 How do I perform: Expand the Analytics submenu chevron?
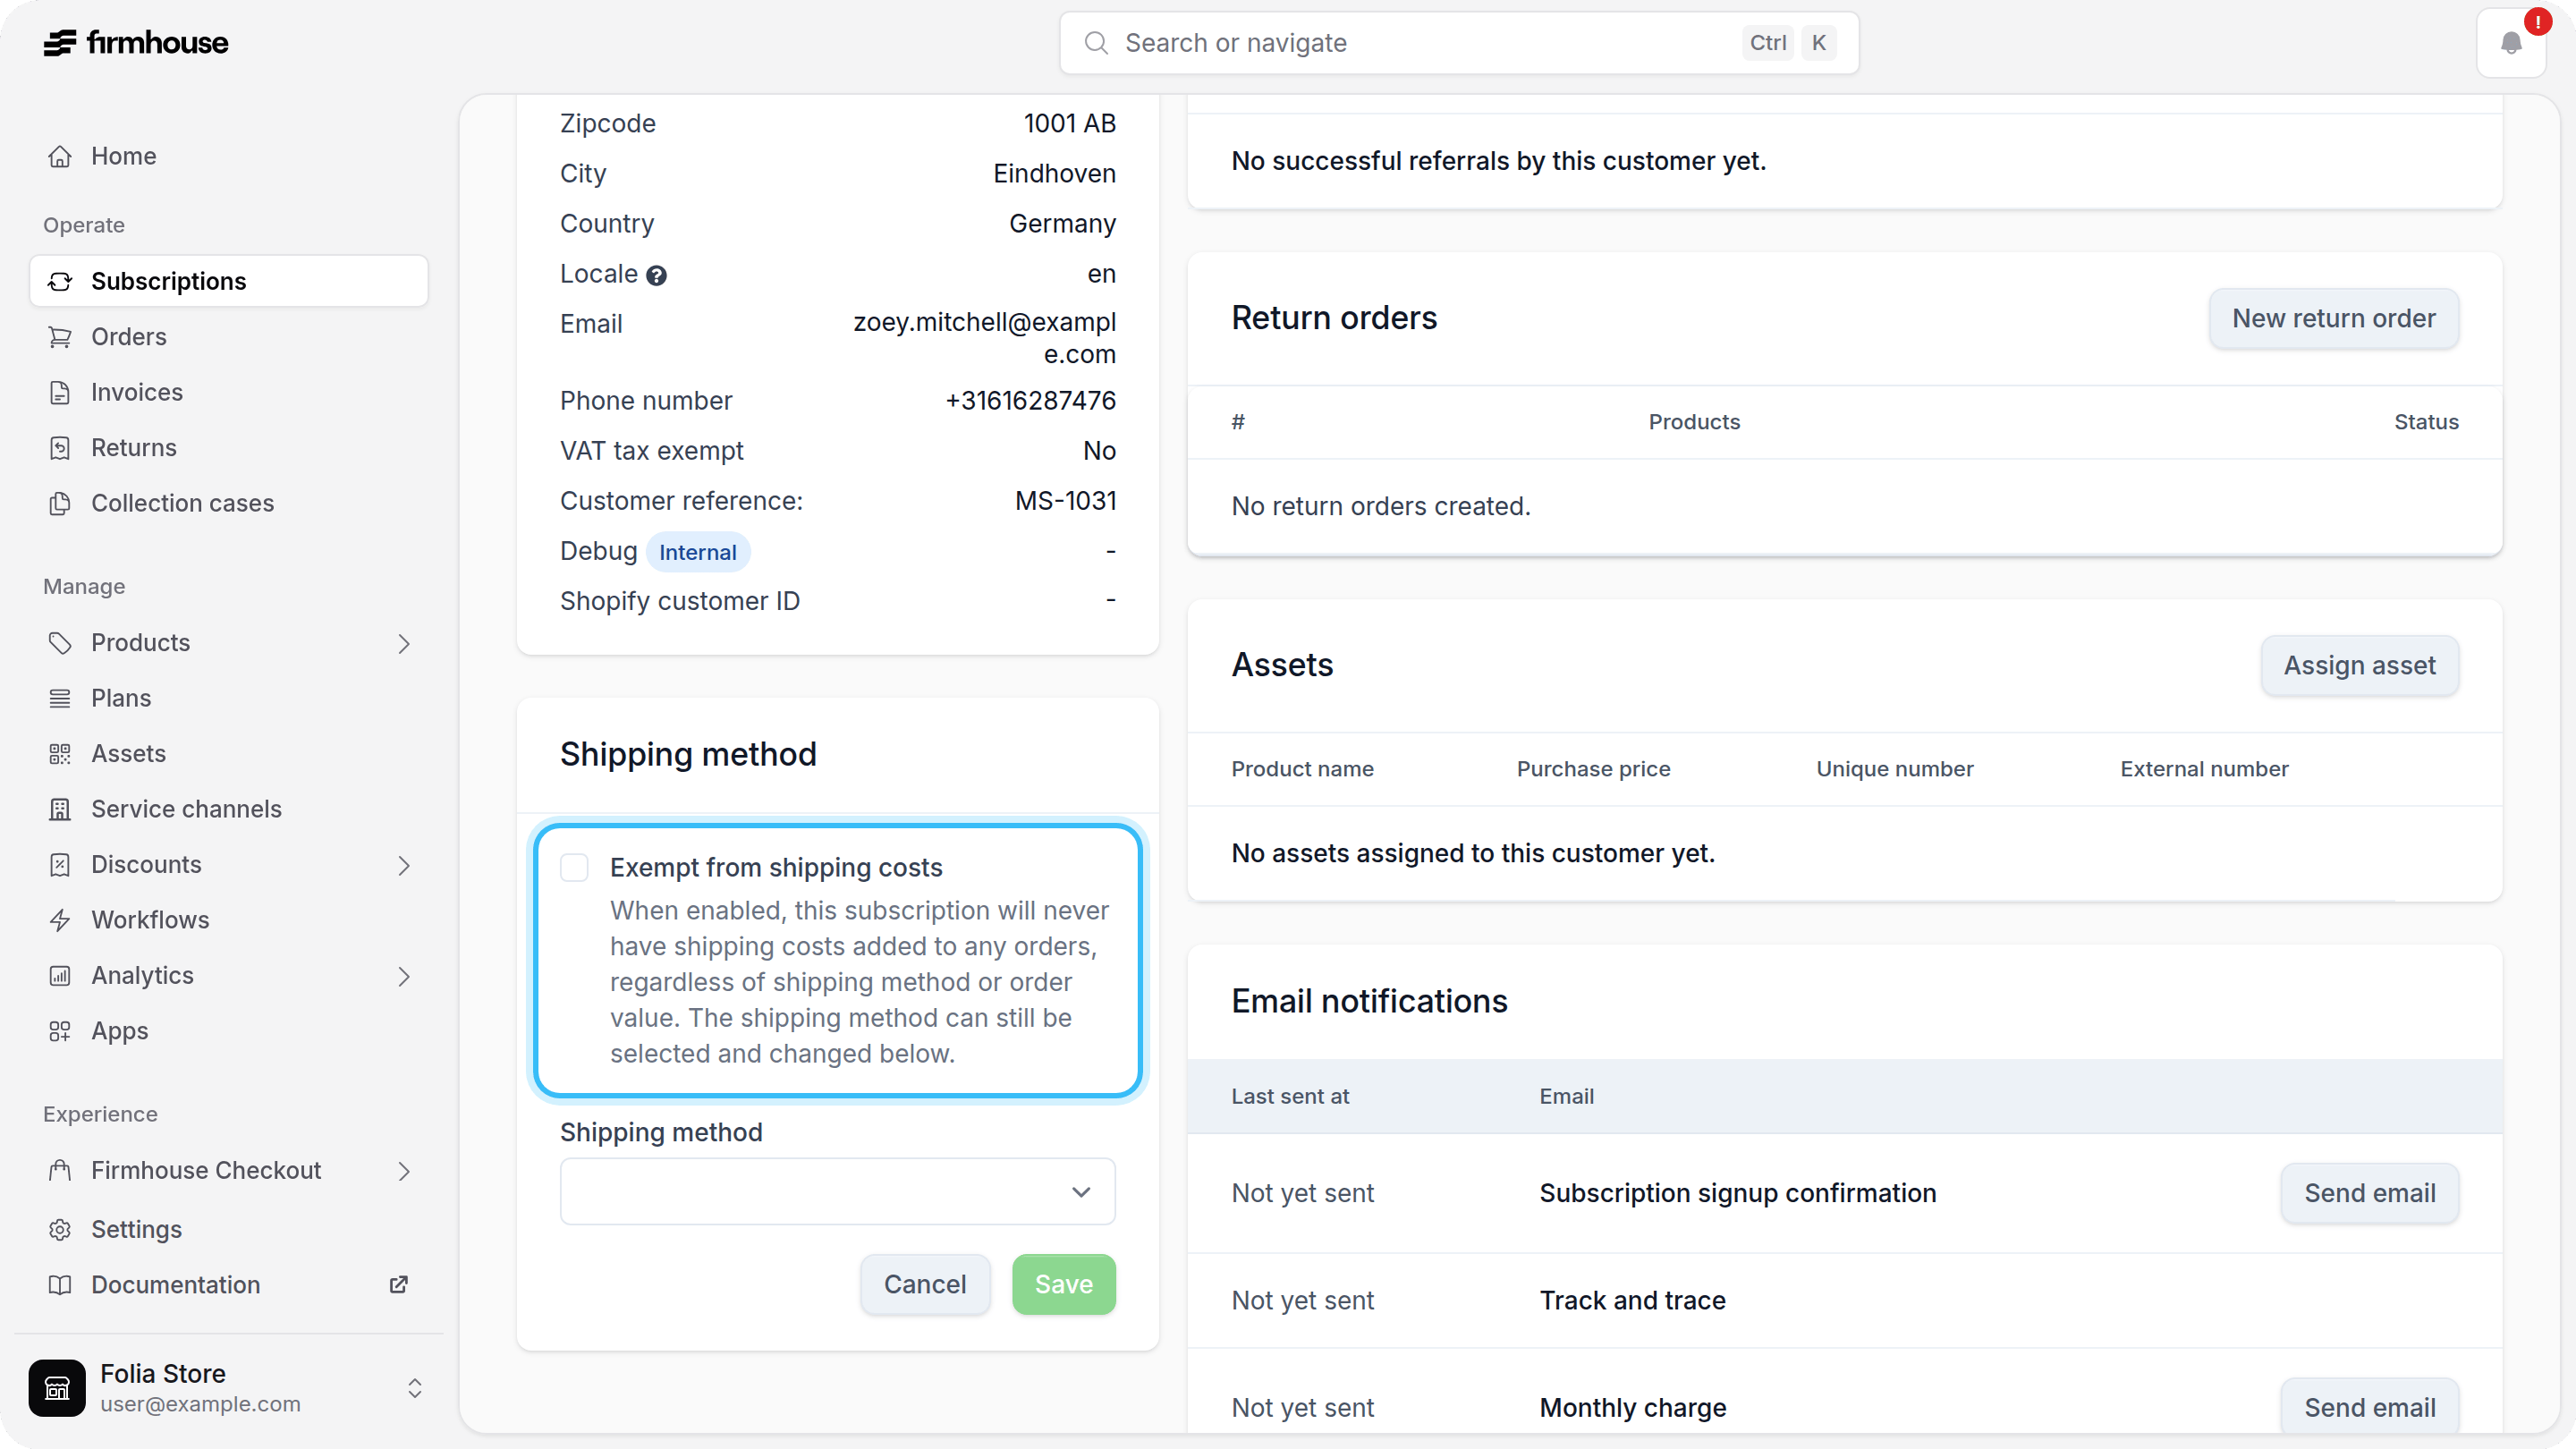point(404,976)
